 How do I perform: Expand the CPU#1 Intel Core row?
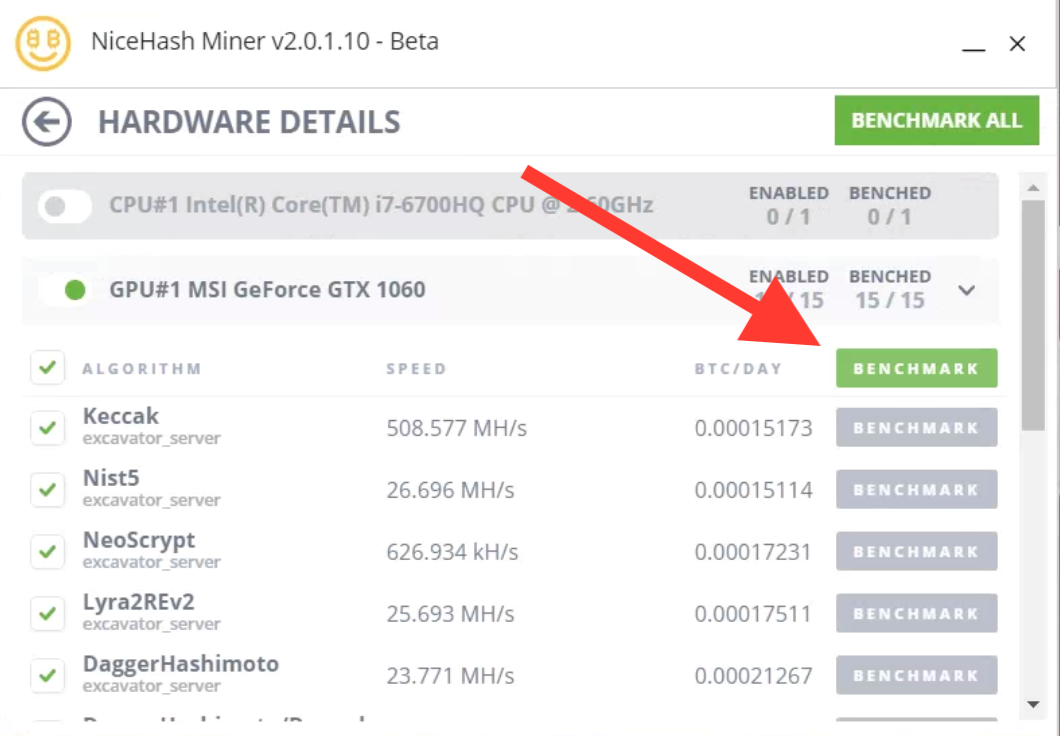coord(510,205)
